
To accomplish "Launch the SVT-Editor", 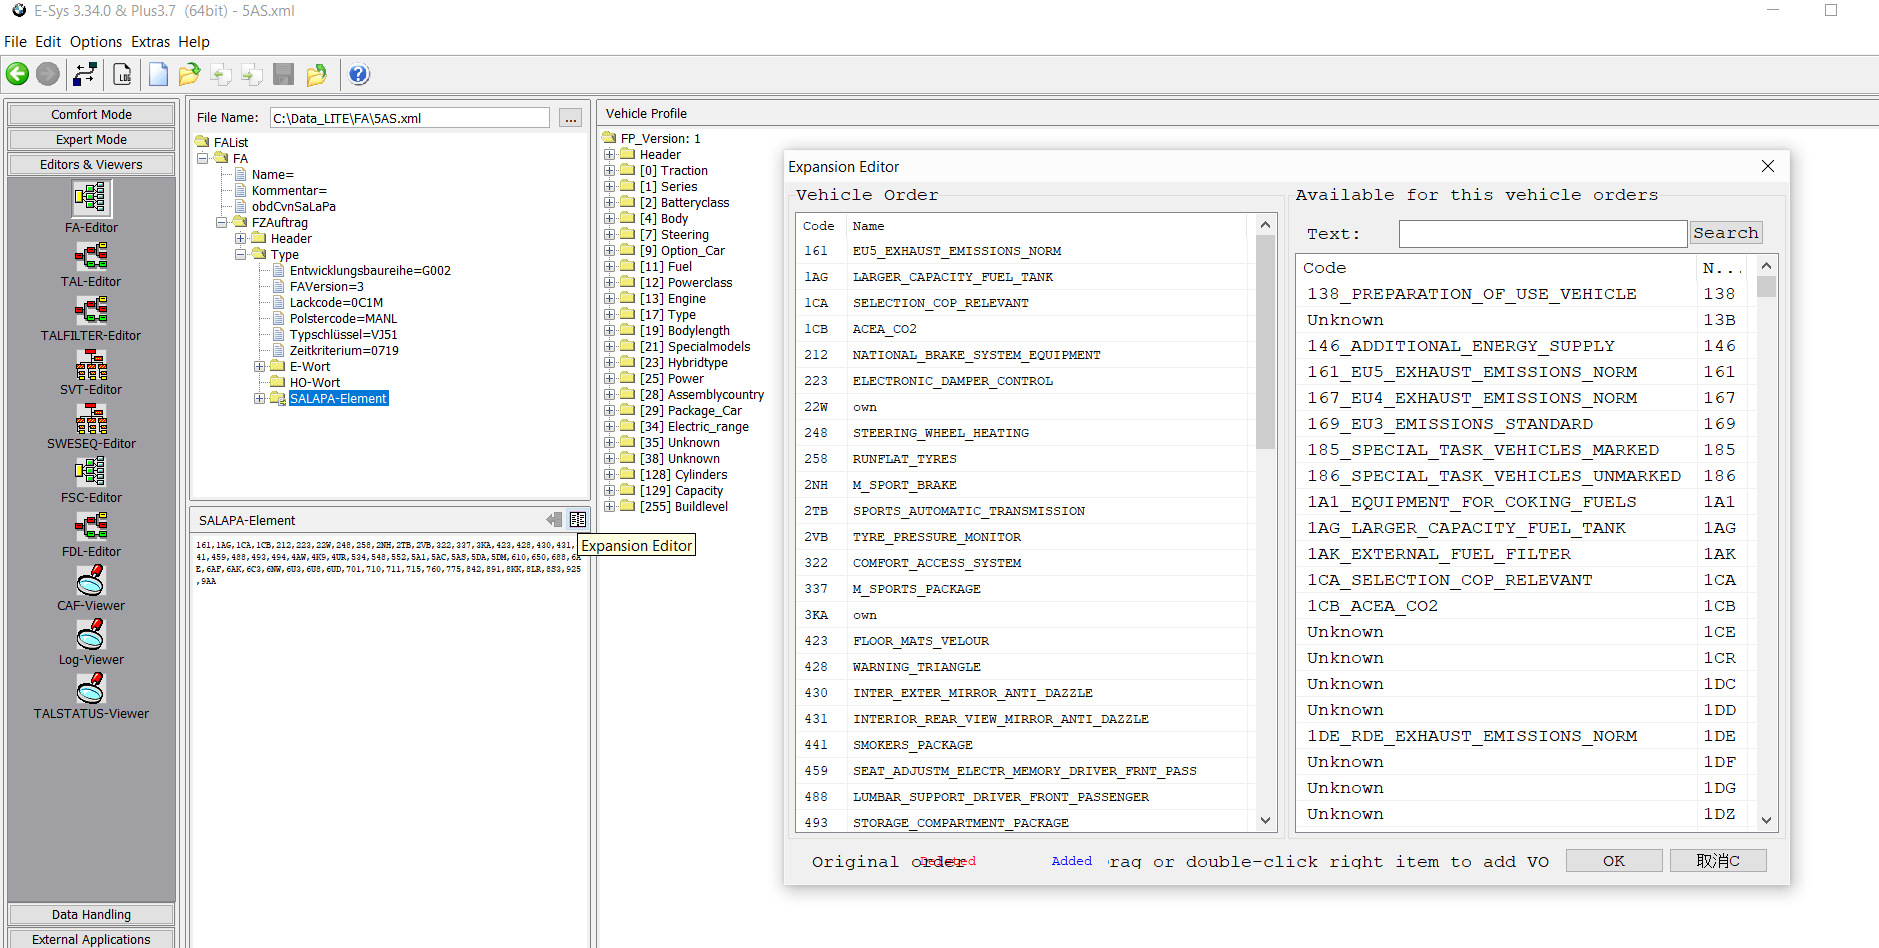I will pyautogui.click(x=91, y=365).
